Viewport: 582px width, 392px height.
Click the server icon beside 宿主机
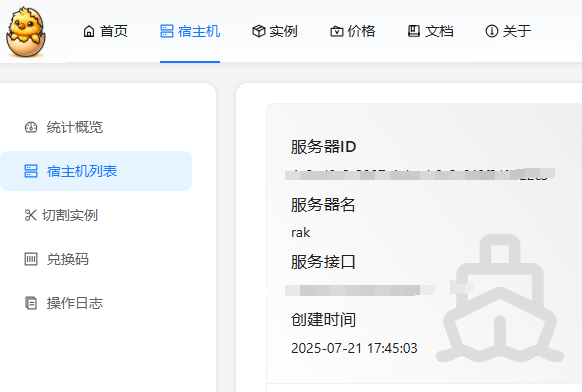tap(167, 31)
